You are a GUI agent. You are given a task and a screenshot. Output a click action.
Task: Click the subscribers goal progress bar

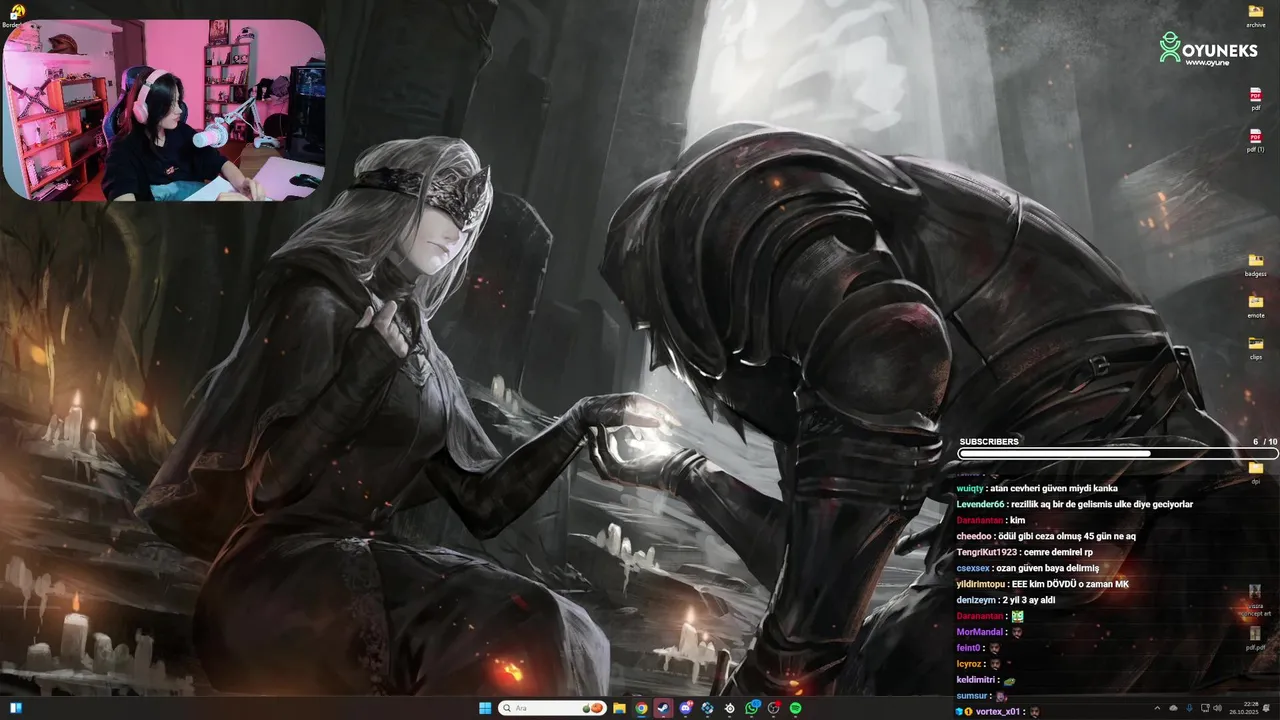(1118, 453)
